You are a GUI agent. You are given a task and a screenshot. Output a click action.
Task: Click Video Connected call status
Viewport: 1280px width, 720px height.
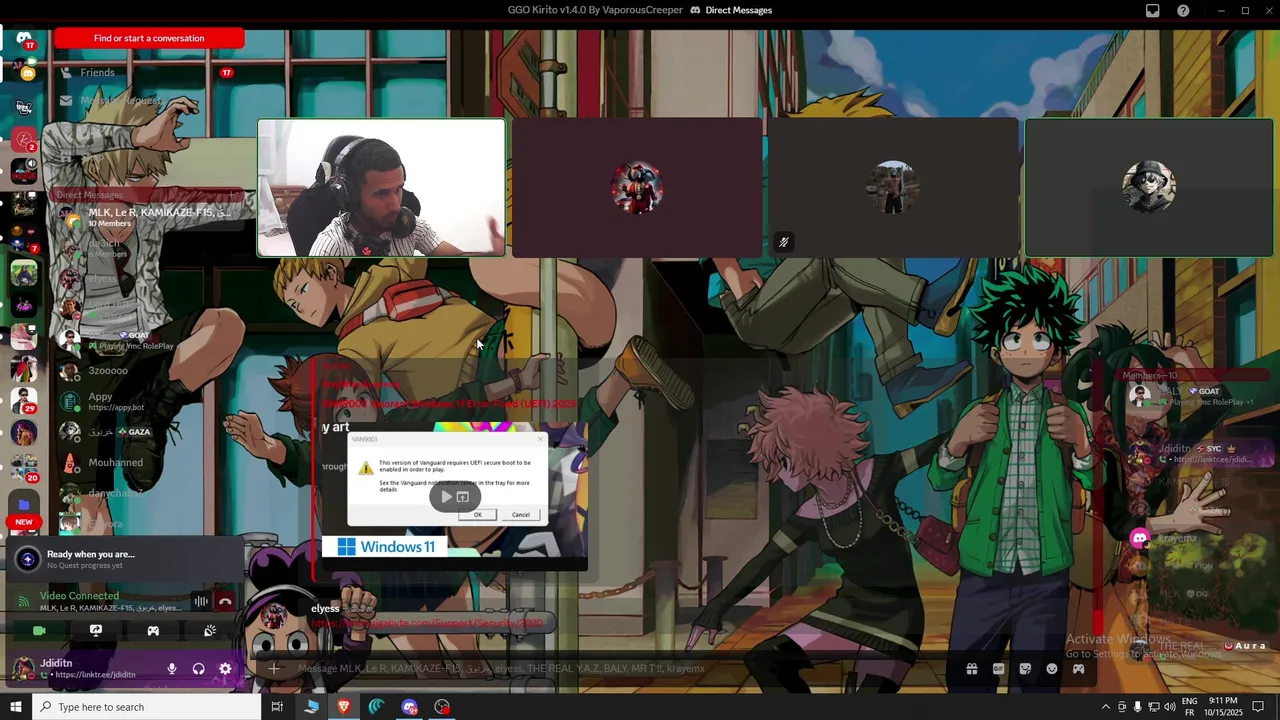(x=79, y=596)
